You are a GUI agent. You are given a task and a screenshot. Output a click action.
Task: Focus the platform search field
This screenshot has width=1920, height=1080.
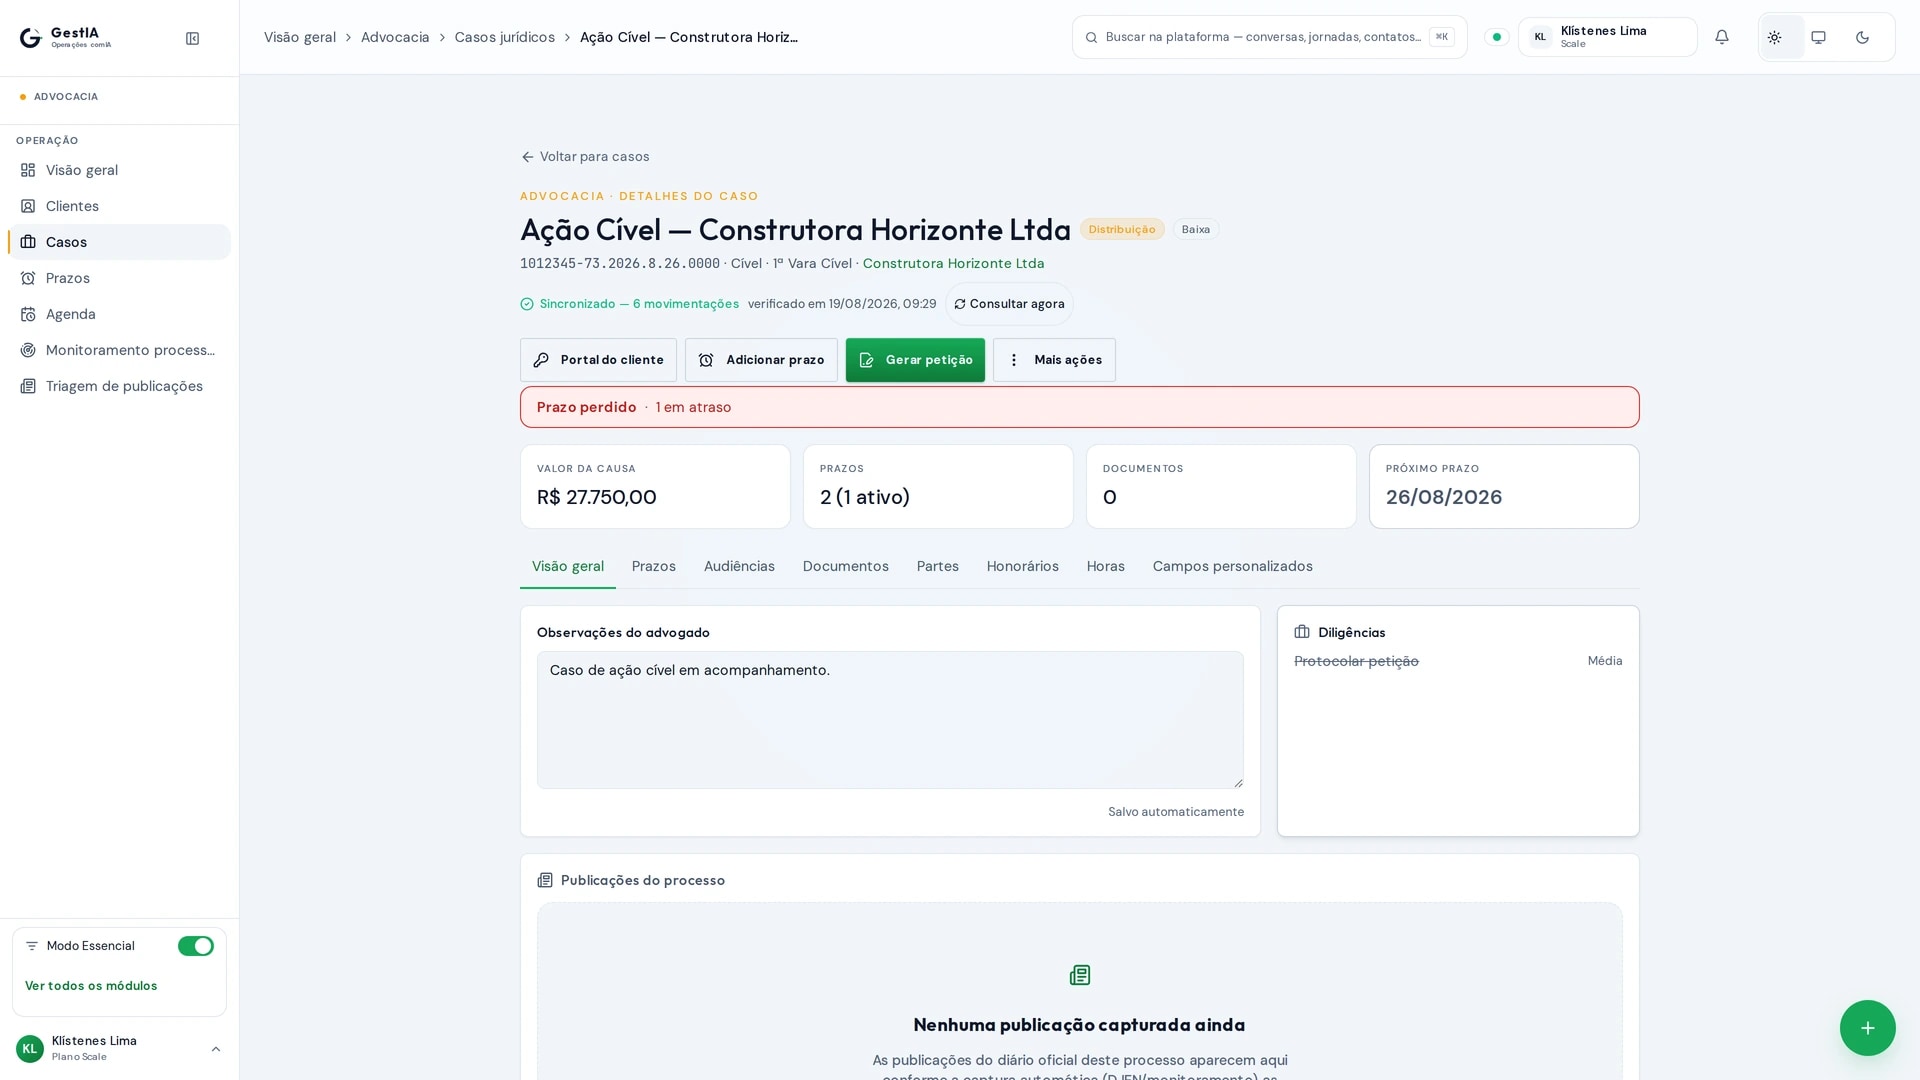[x=1269, y=37]
